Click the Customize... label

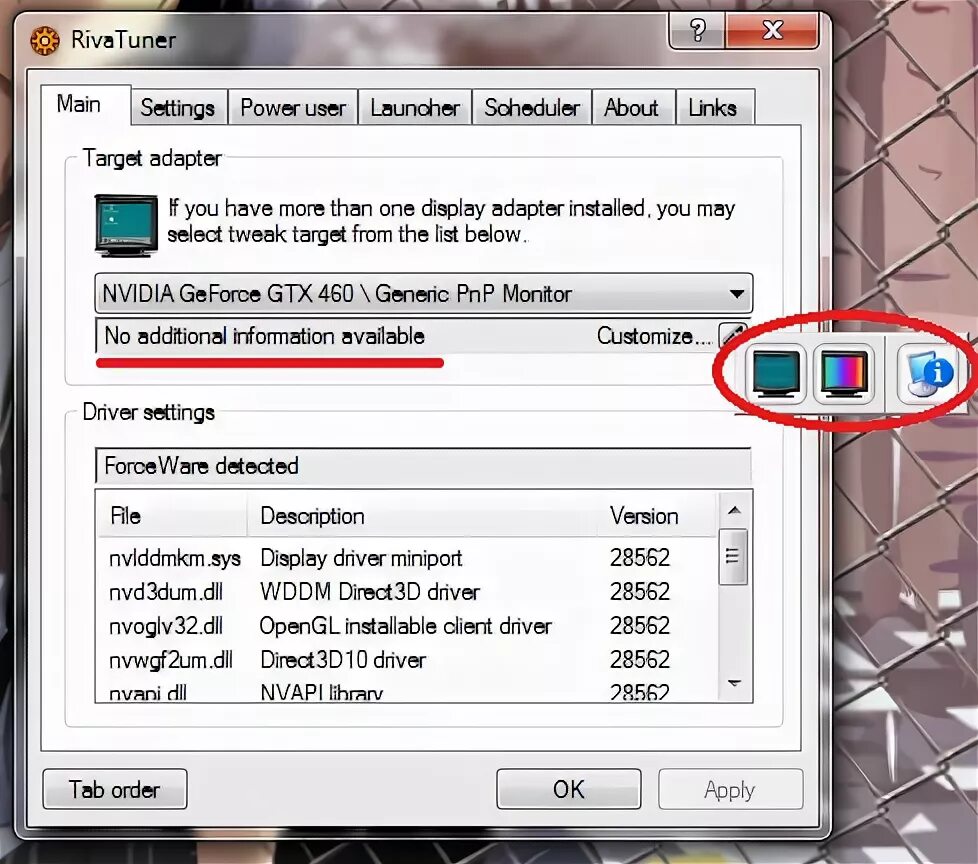(x=654, y=336)
